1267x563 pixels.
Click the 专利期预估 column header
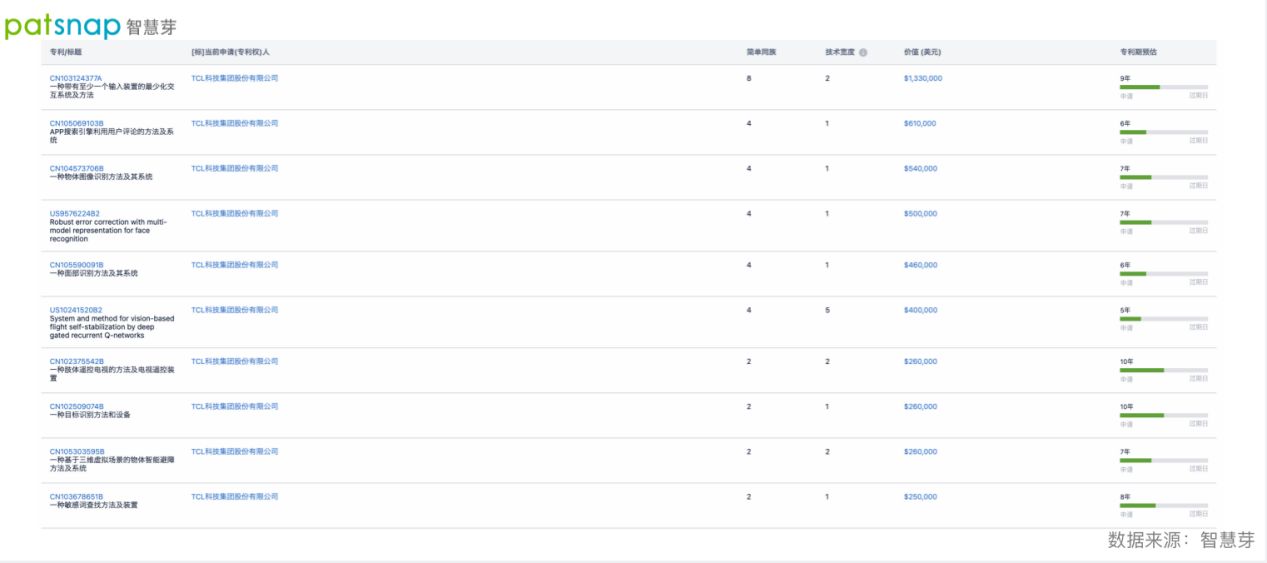click(x=1138, y=52)
